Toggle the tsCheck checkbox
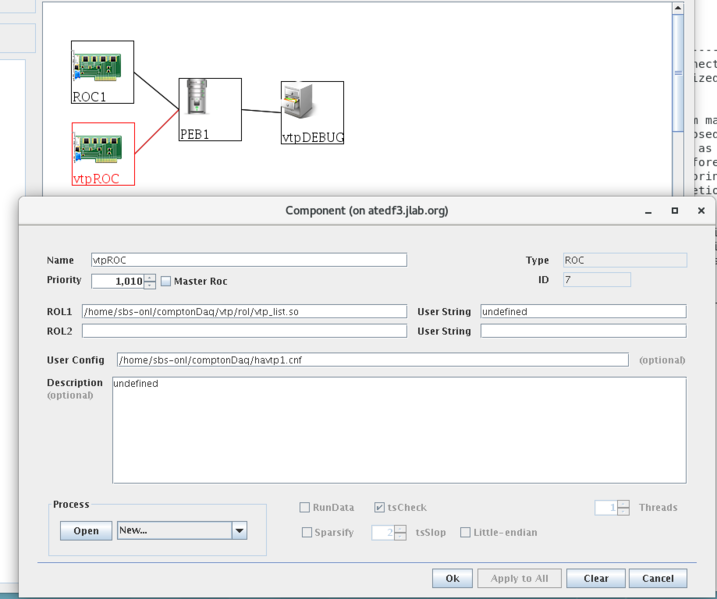This screenshot has width=717, height=599. tap(379, 507)
